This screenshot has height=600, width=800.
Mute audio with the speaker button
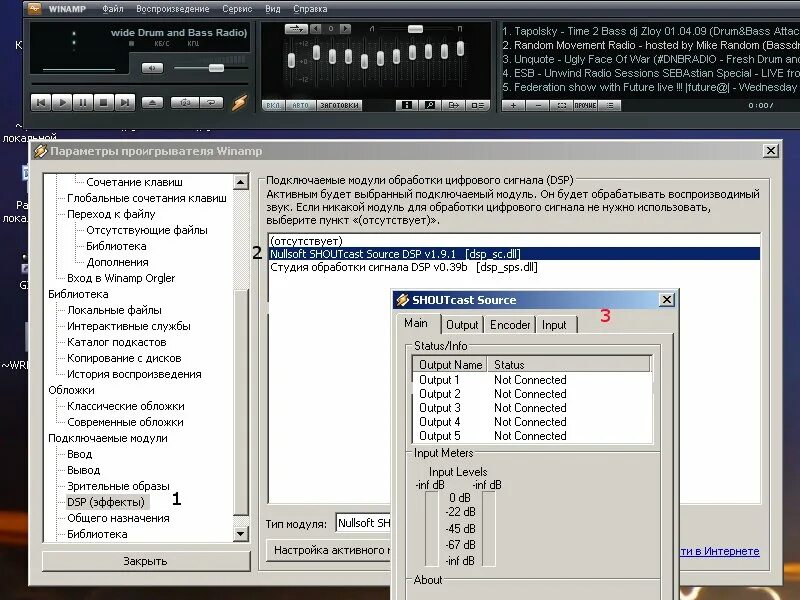tap(152, 68)
